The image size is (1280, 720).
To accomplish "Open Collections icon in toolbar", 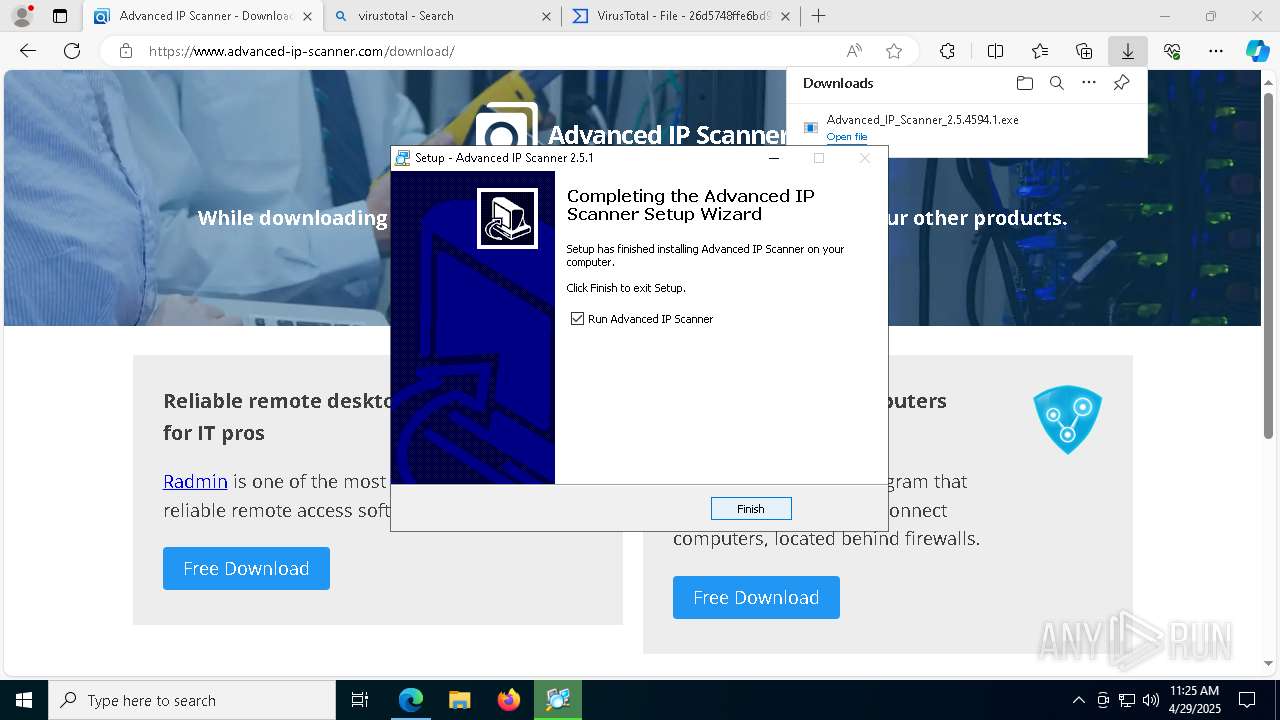I will click(x=1084, y=51).
